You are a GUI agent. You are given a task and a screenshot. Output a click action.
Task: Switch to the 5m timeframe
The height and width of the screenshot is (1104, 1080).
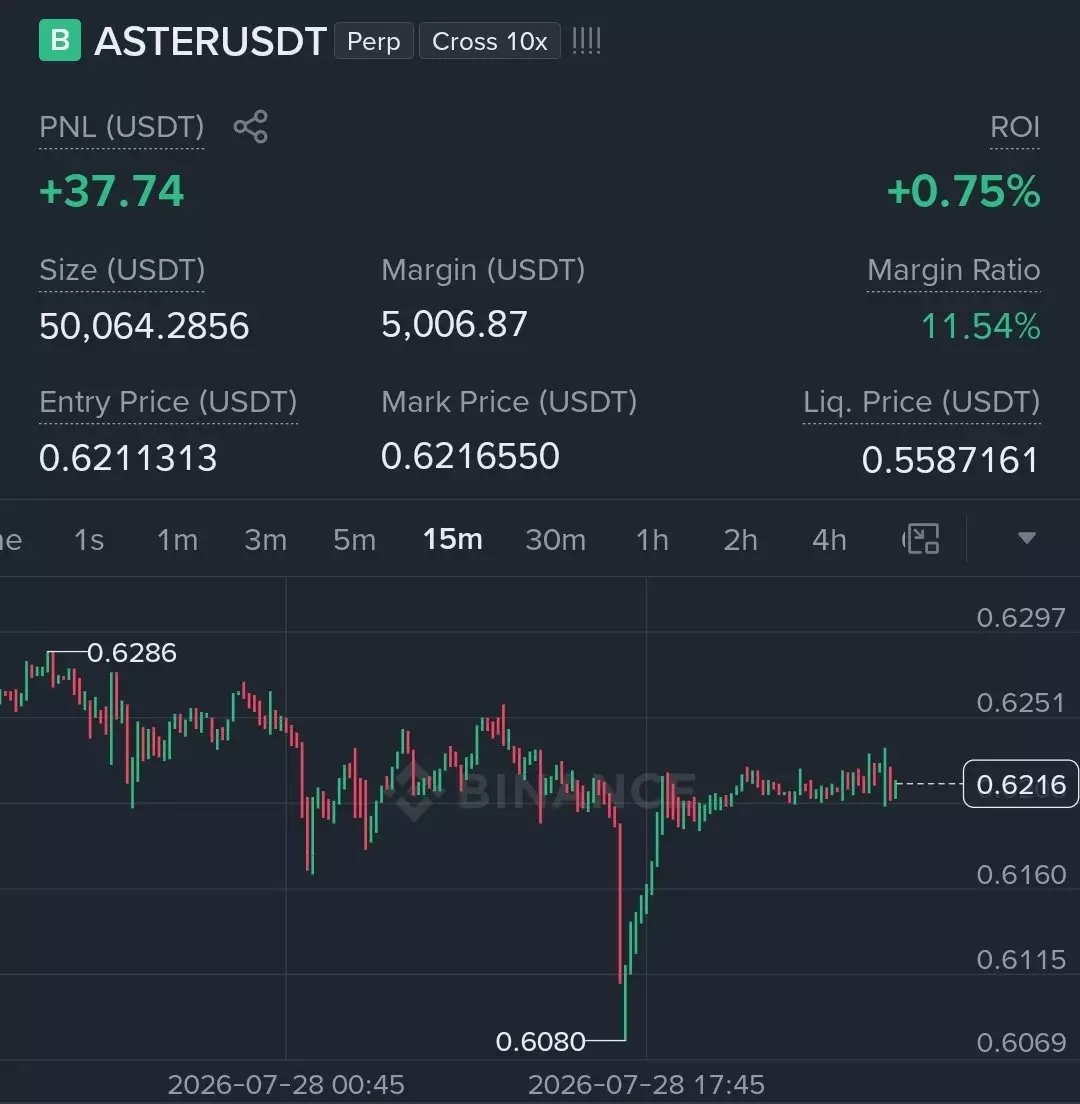(354, 540)
